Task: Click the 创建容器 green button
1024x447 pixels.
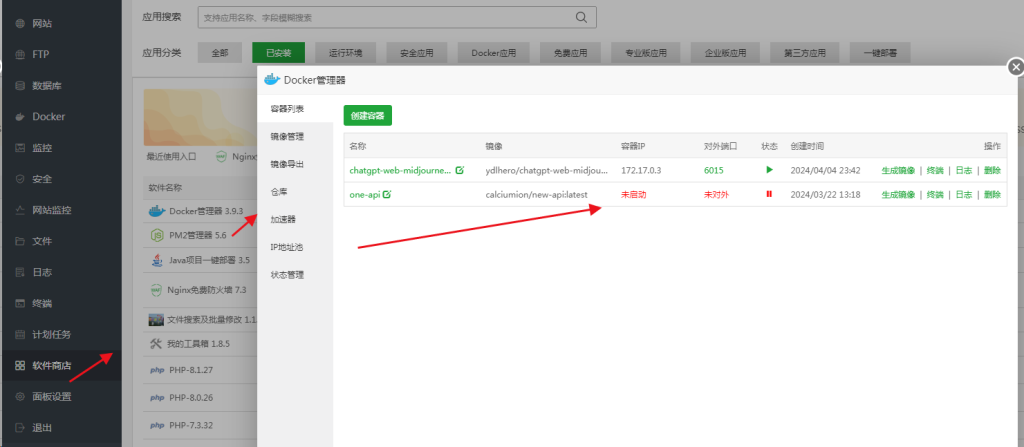Action: (x=368, y=116)
